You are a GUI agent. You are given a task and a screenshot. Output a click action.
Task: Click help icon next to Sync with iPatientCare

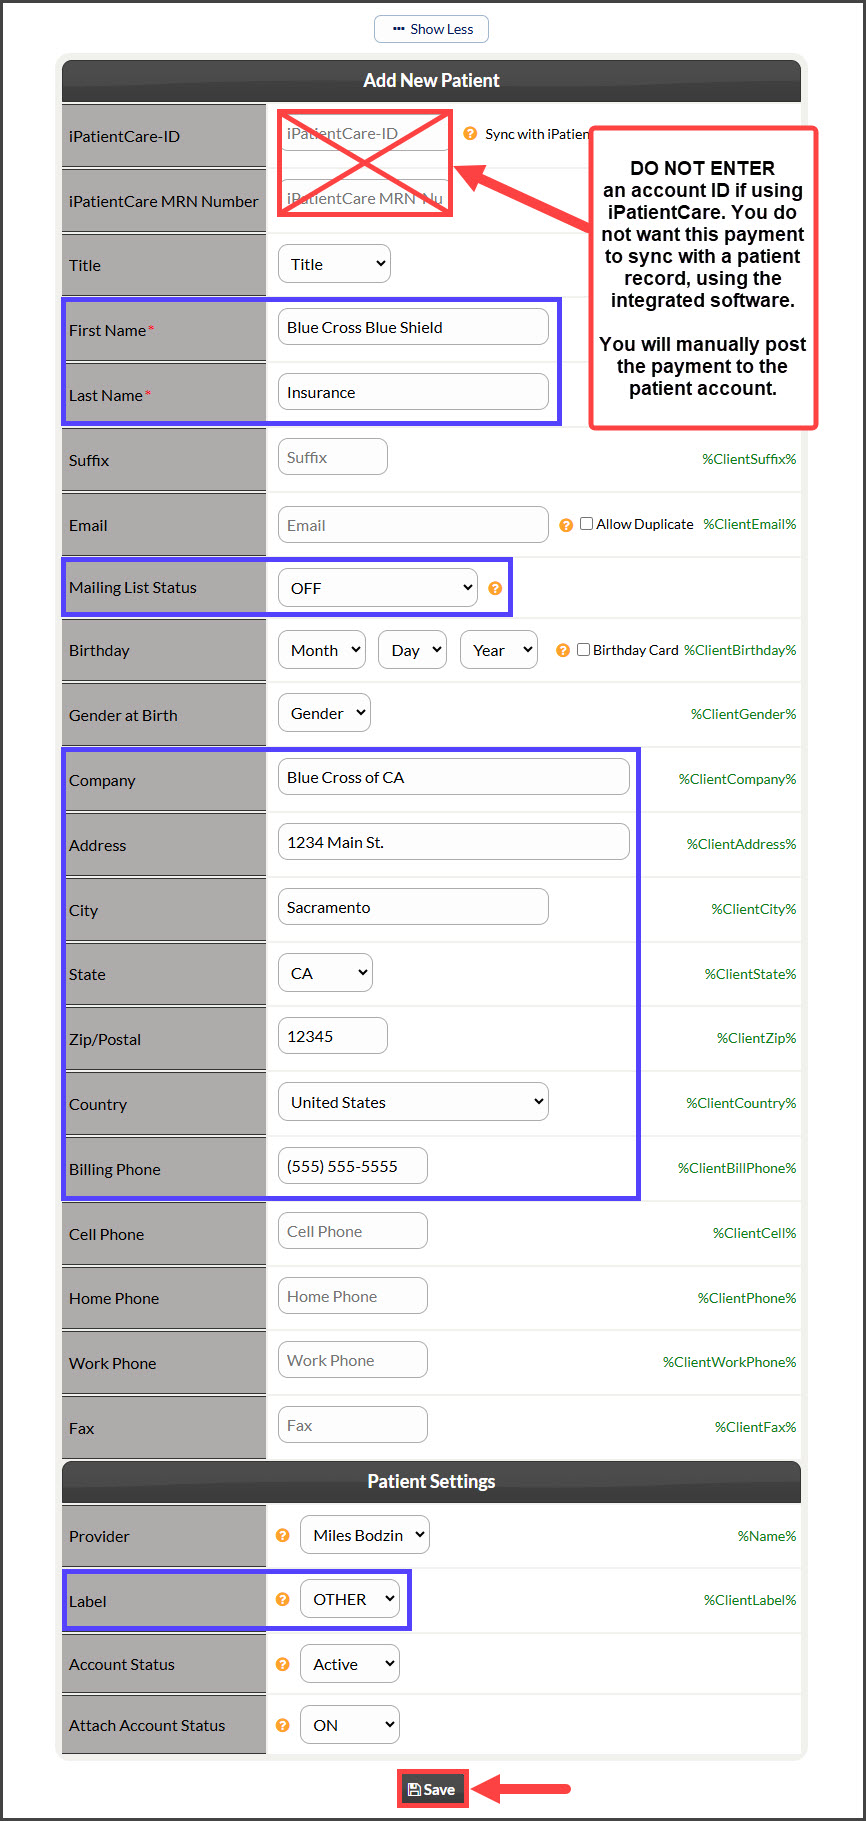(x=470, y=133)
